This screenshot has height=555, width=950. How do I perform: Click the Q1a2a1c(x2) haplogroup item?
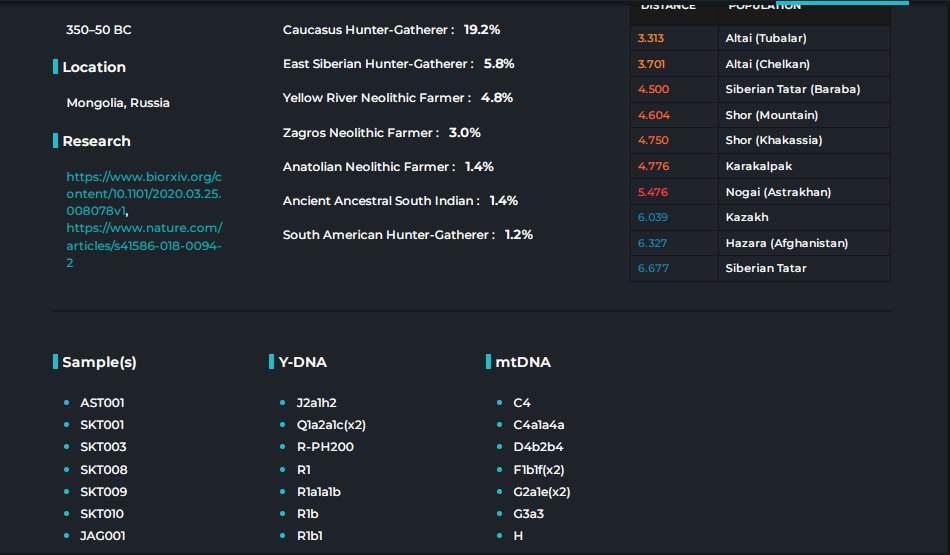click(x=331, y=425)
